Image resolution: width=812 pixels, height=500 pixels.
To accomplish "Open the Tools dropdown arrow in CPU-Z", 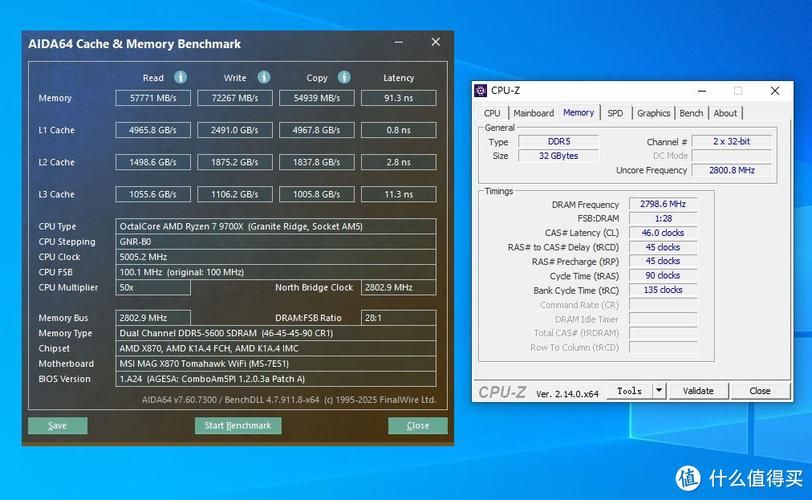I will click(659, 391).
